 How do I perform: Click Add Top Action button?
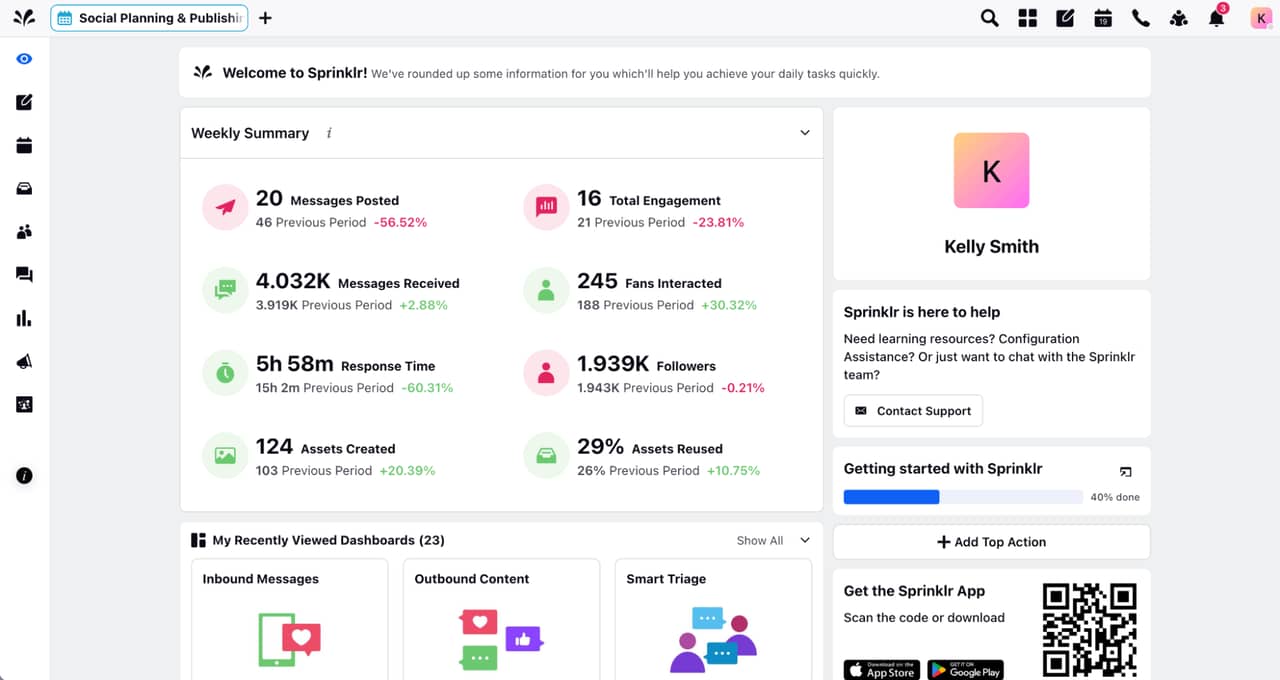(x=991, y=542)
